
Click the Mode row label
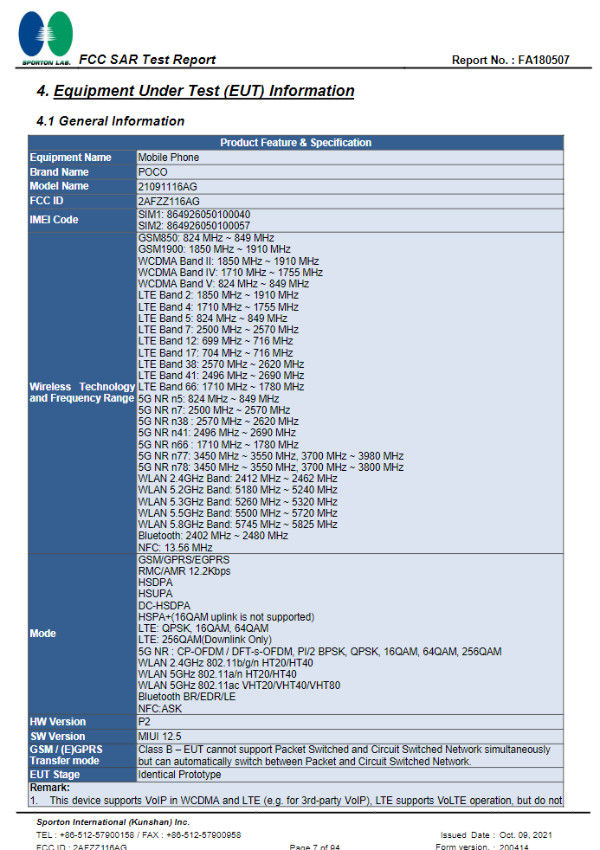point(43,633)
